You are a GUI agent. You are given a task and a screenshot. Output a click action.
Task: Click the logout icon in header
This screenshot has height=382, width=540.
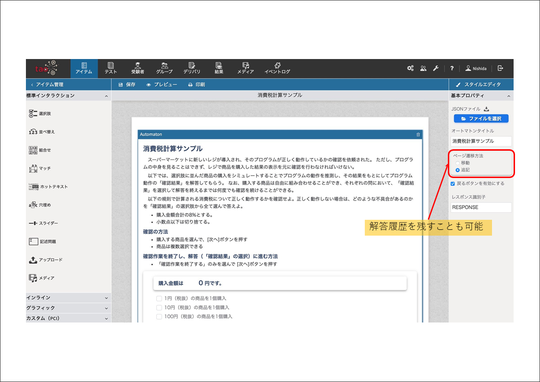500,68
